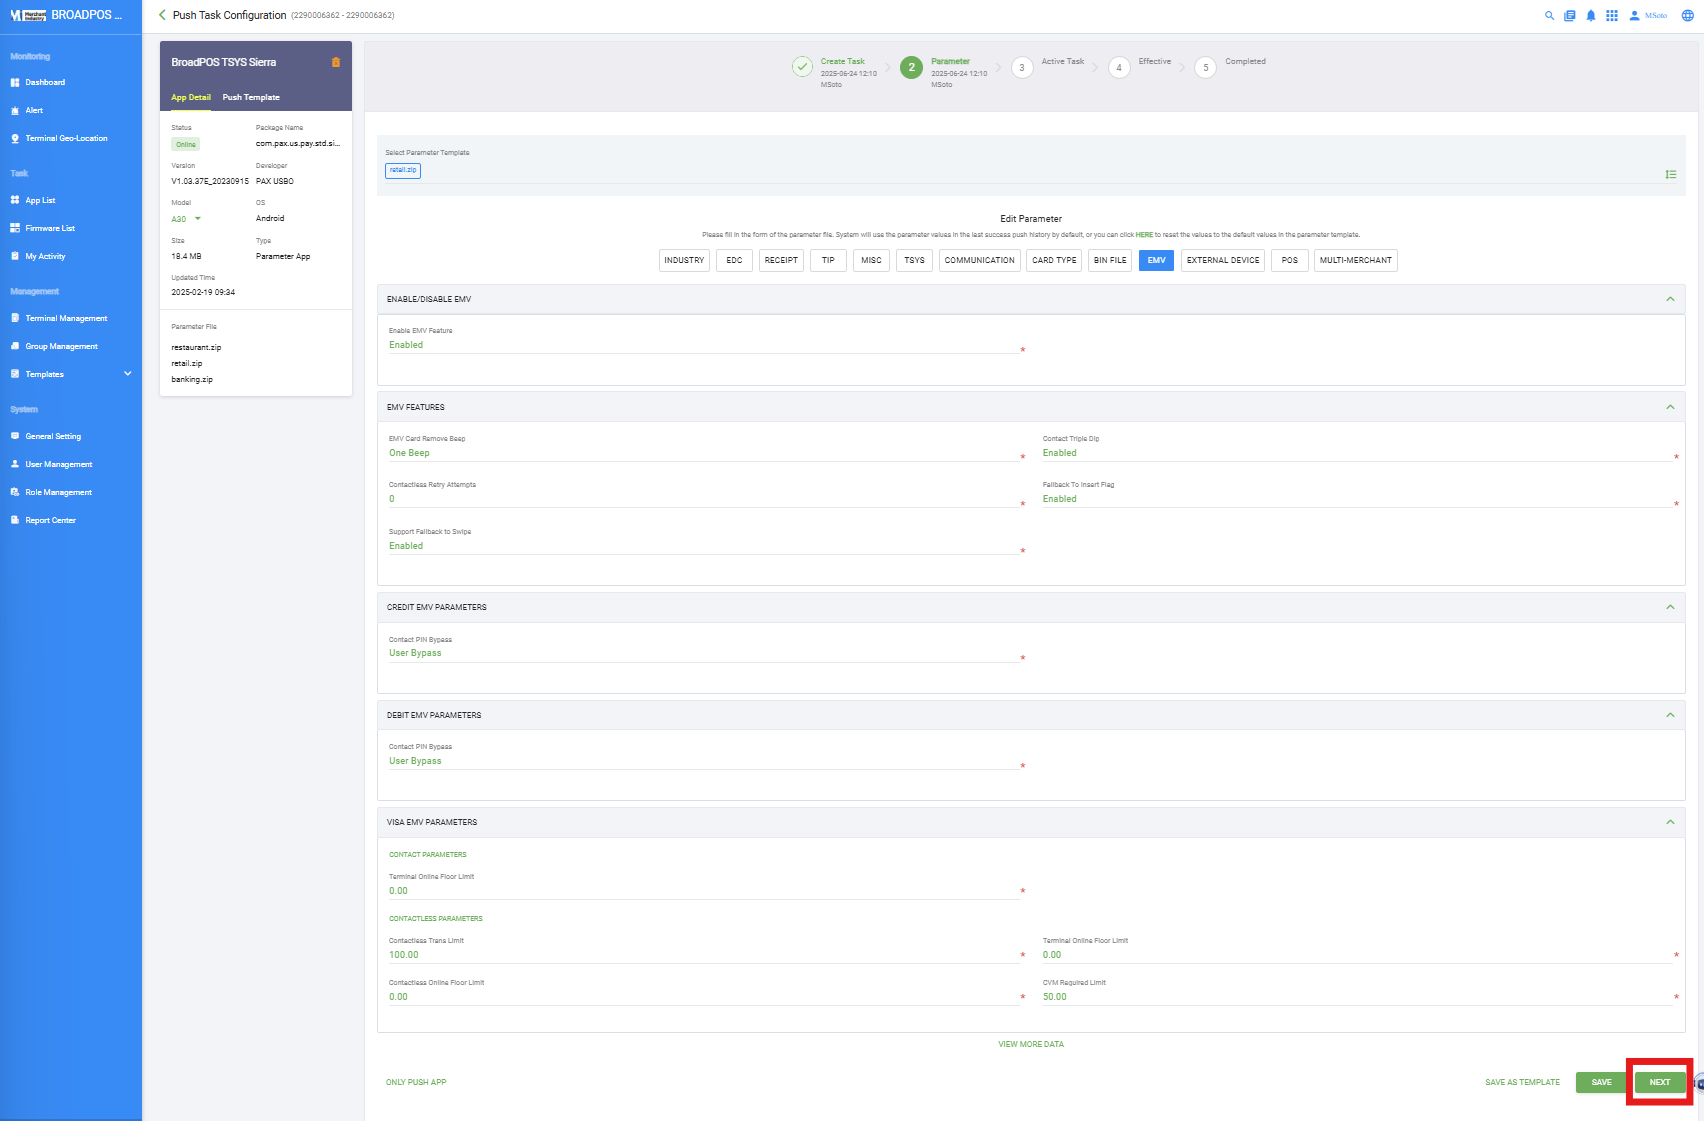This screenshot has height=1121, width=1704.
Task: Collapse the CREDIT EMV PARAMETERS section
Action: click(x=1670, y=607)
